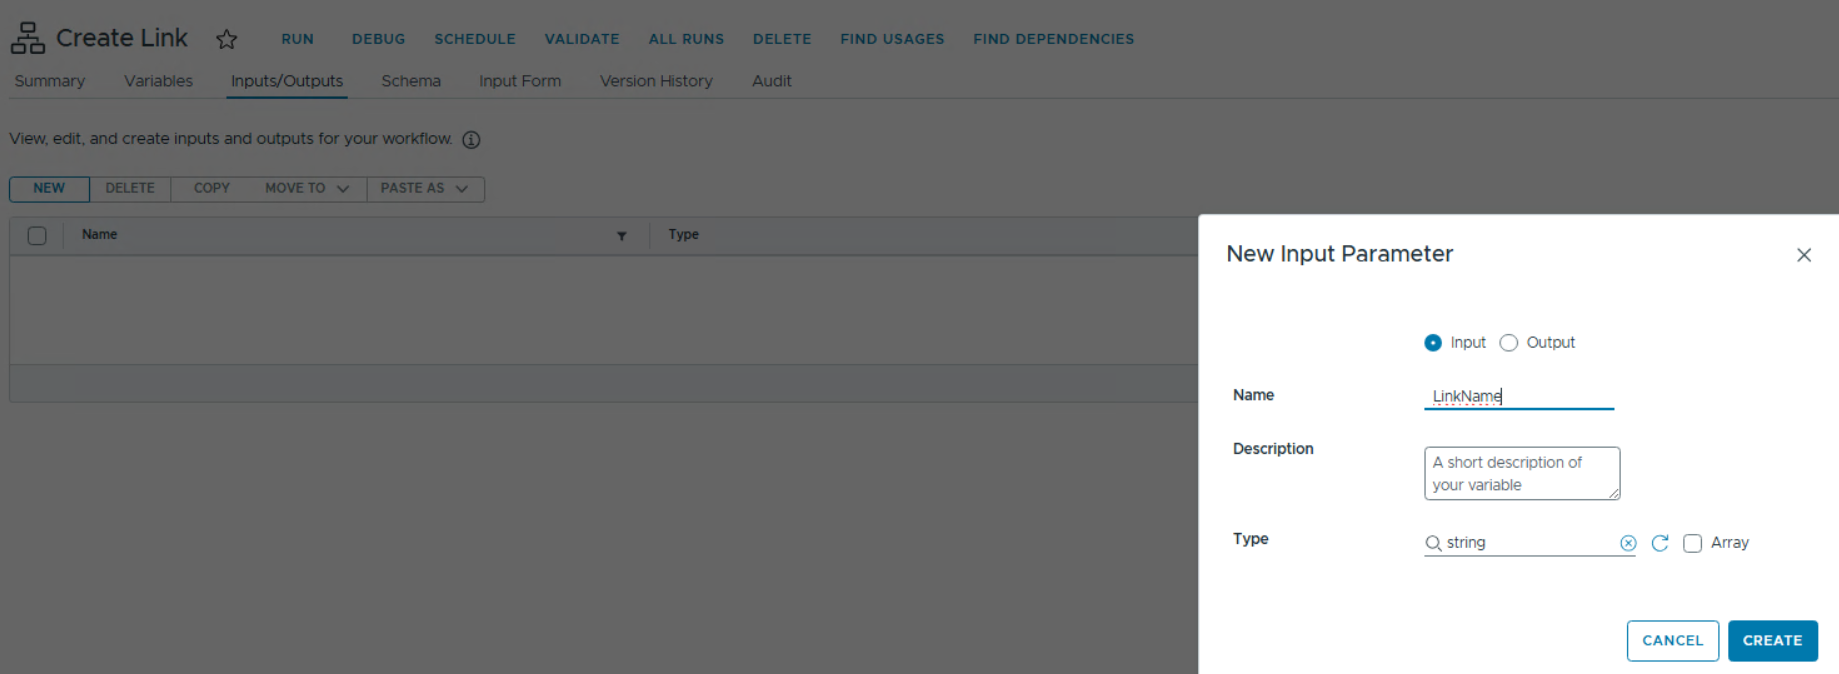Viewport: 1839px width, 674px height.
Task: Select the Output radio button
Action: (x=1509, y=343)
